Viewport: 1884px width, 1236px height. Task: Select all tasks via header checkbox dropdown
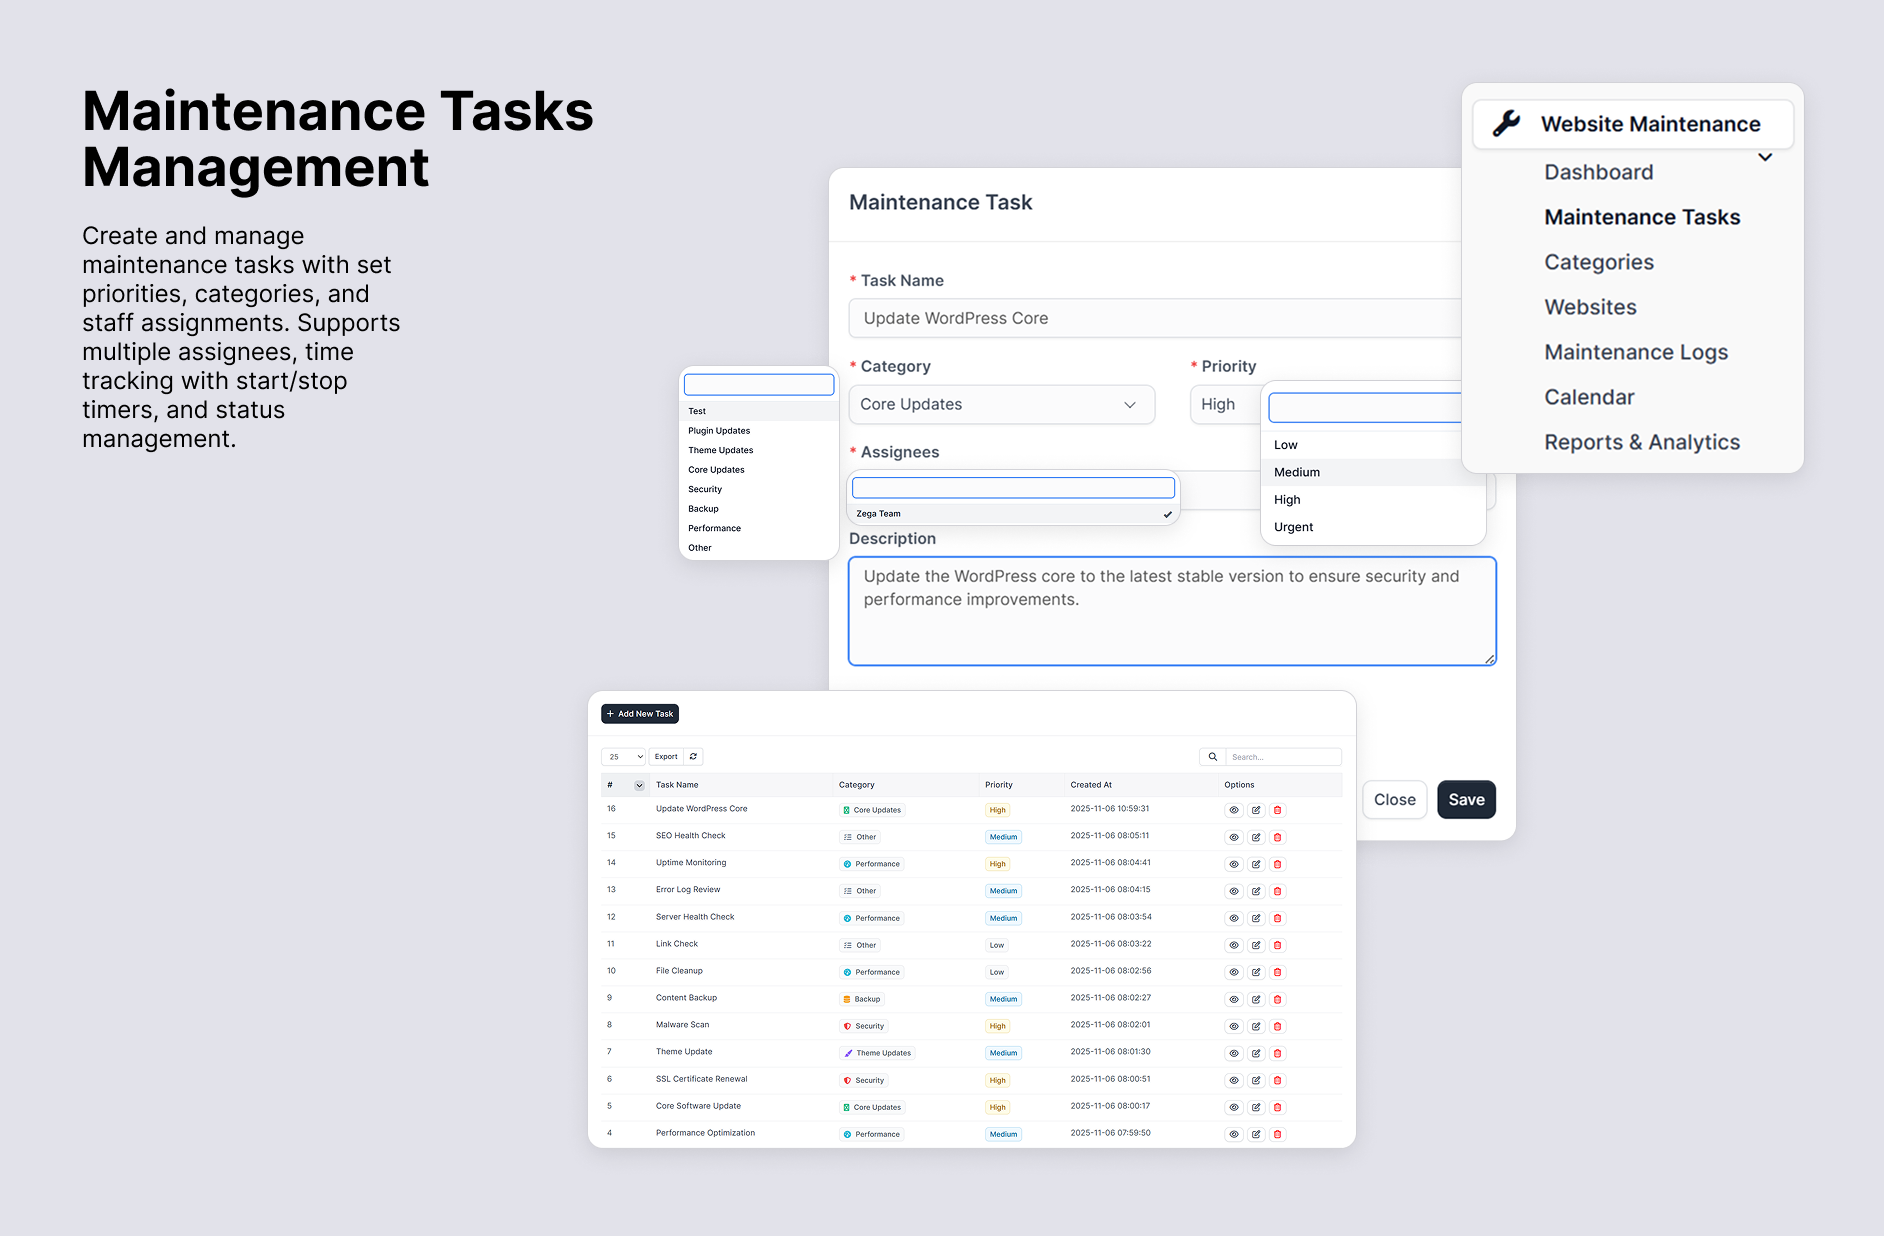(x=637, y=785)
